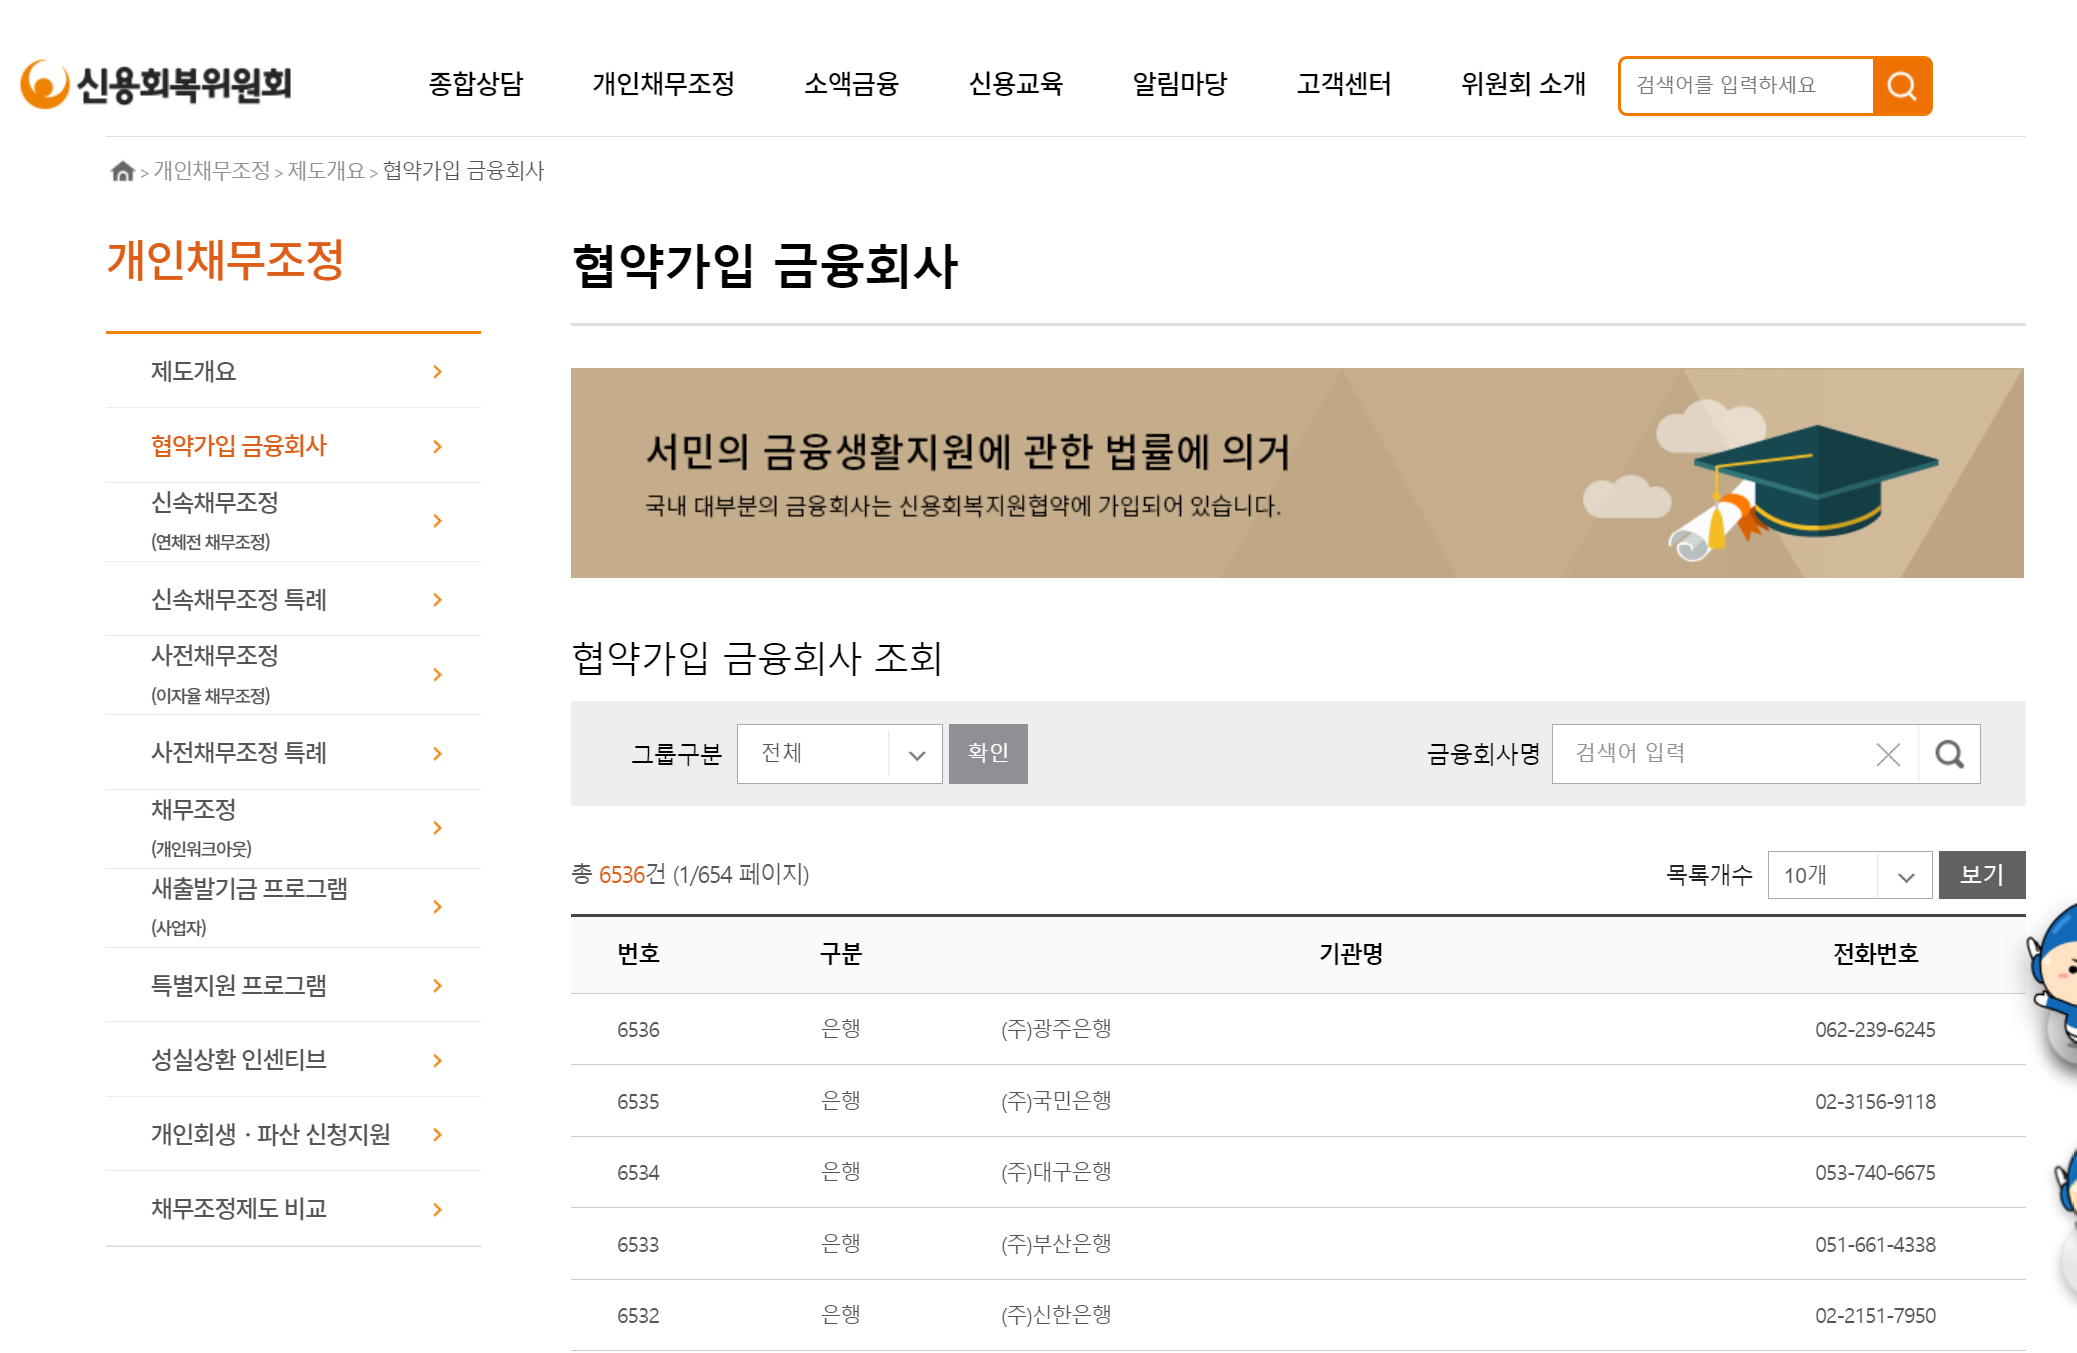Click the 금융회사명 search magnifier icon
Image resolution: width=2077 pixels, height=1353 pixels.
tap(1949, 754)
